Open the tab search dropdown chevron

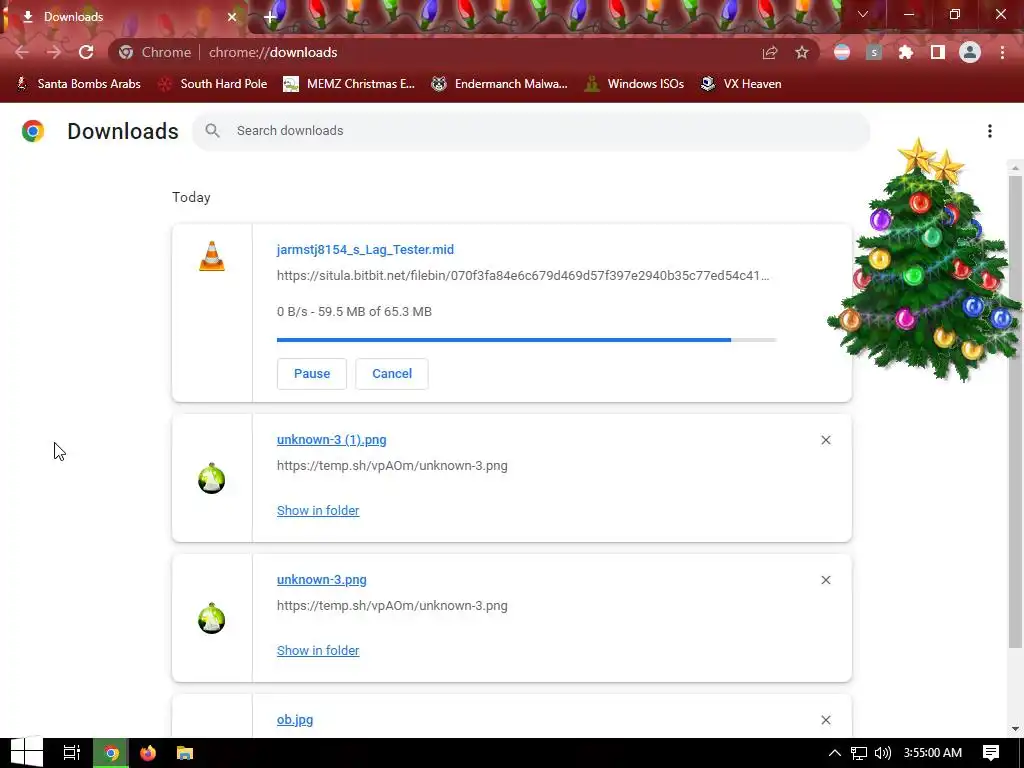(x=863, y=14)
